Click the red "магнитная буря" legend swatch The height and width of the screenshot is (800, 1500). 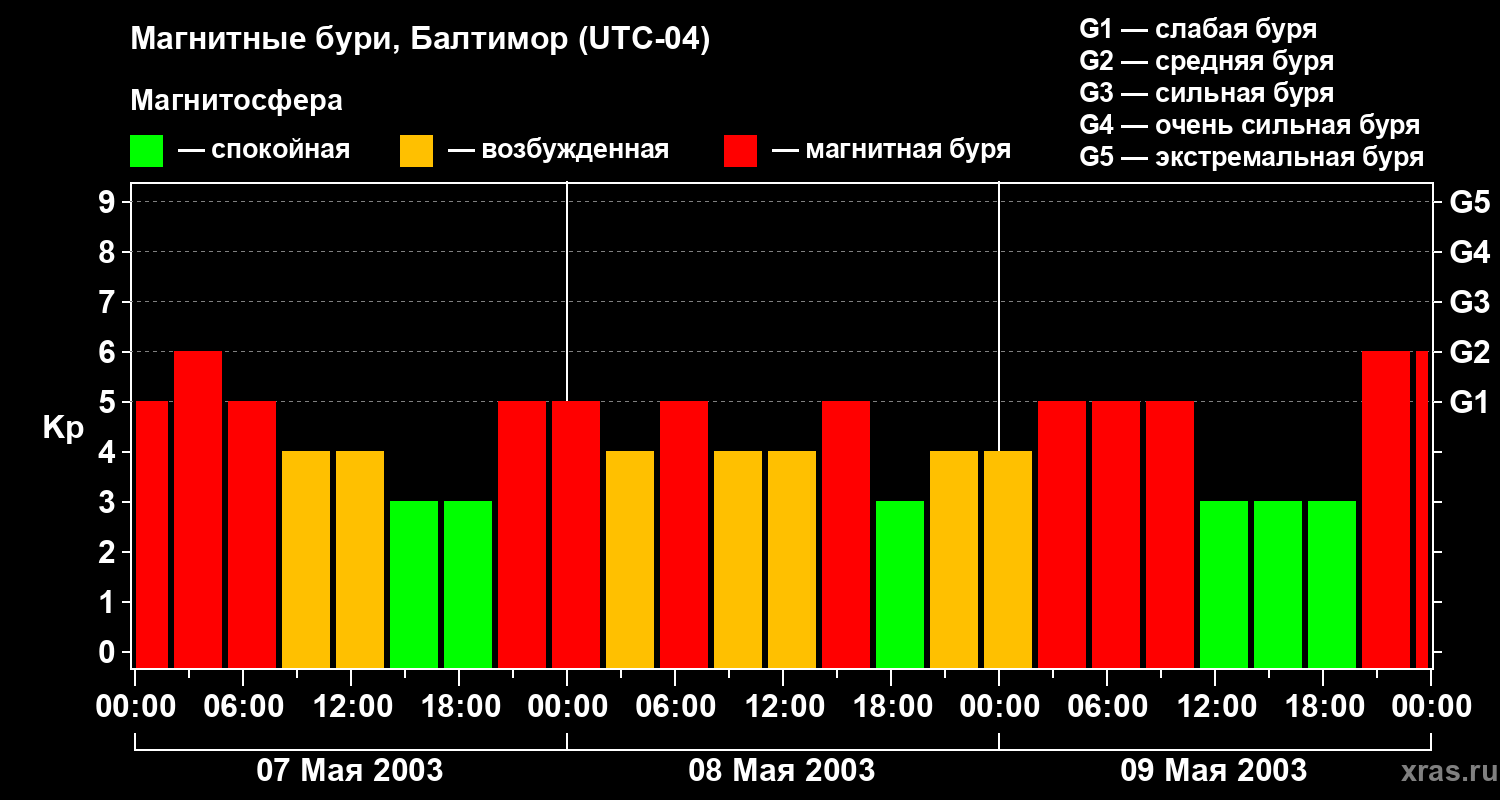pyautogui.click(x=740, y=151)
